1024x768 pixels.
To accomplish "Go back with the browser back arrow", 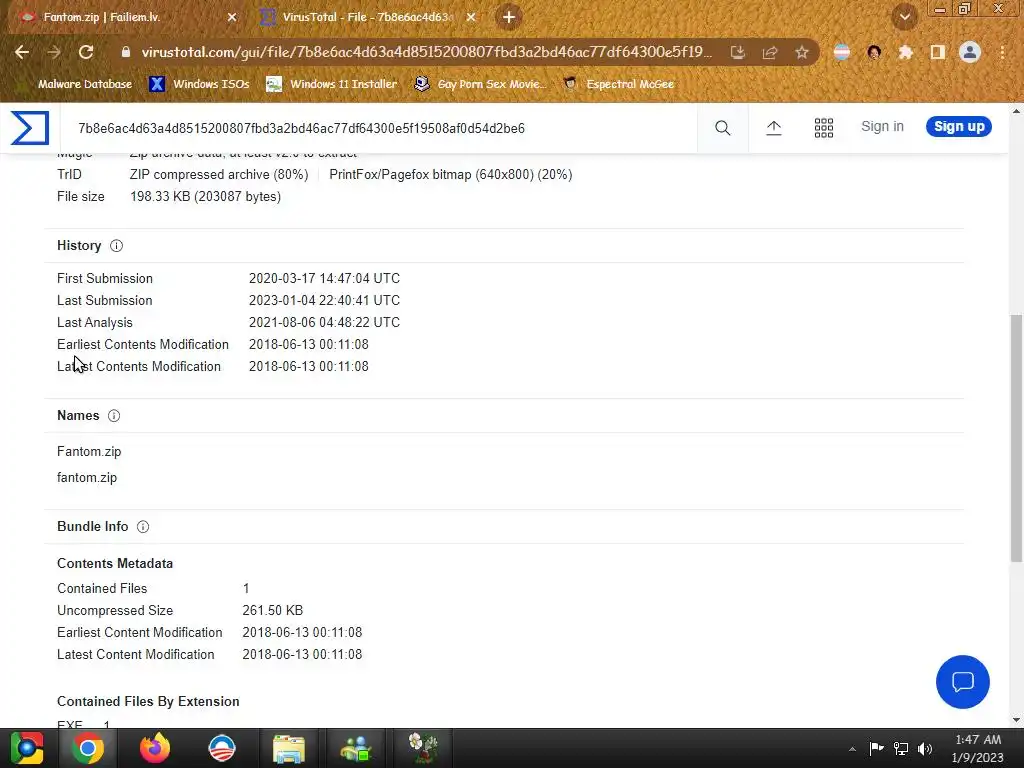I will pos(22,52).
